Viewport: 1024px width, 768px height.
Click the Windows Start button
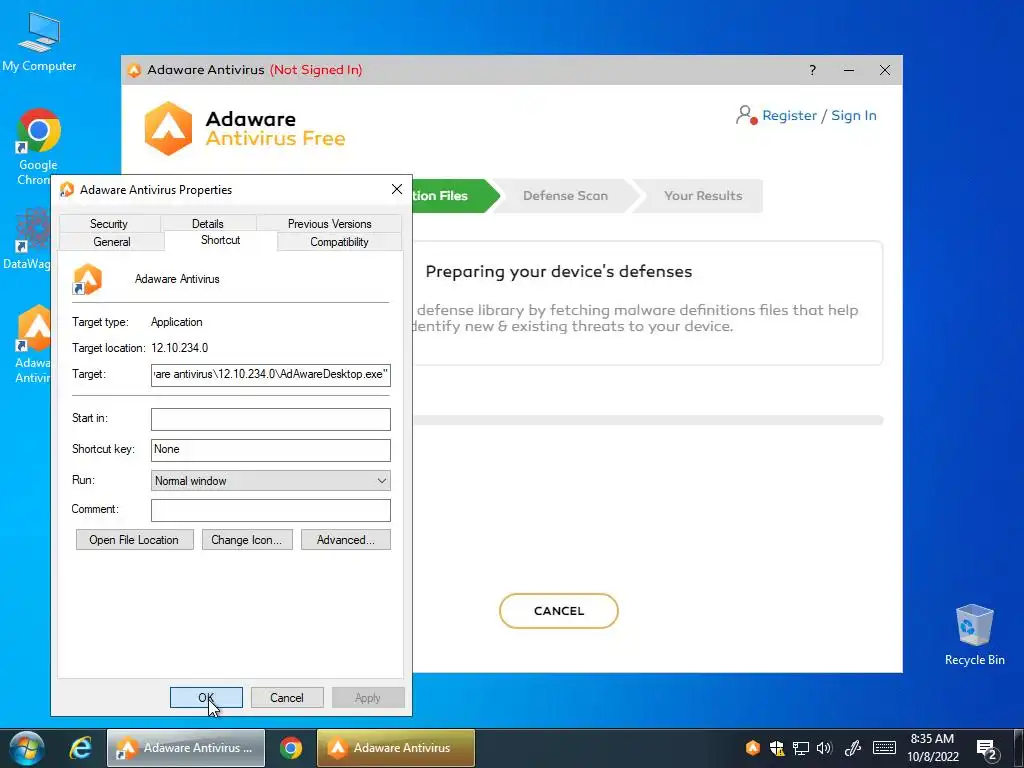pyautogui.click(x=26, y=748)
